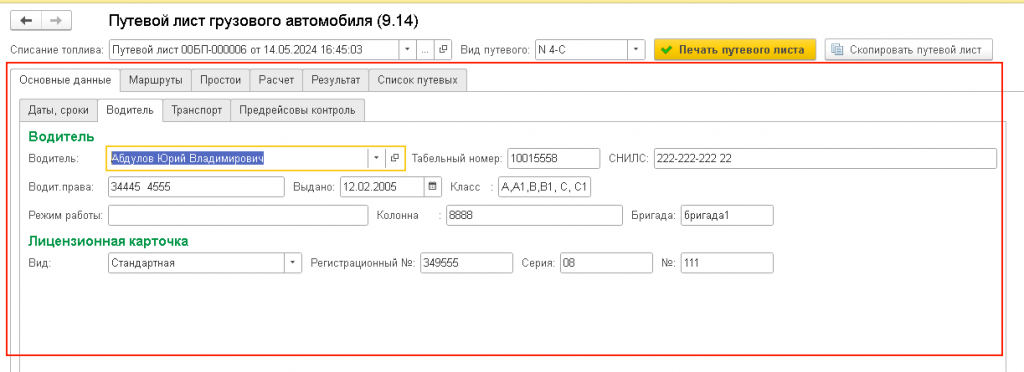The height and width of the screenshot is (372, 1024).
Task: Select the Водитель subtab
Action: 130,110
